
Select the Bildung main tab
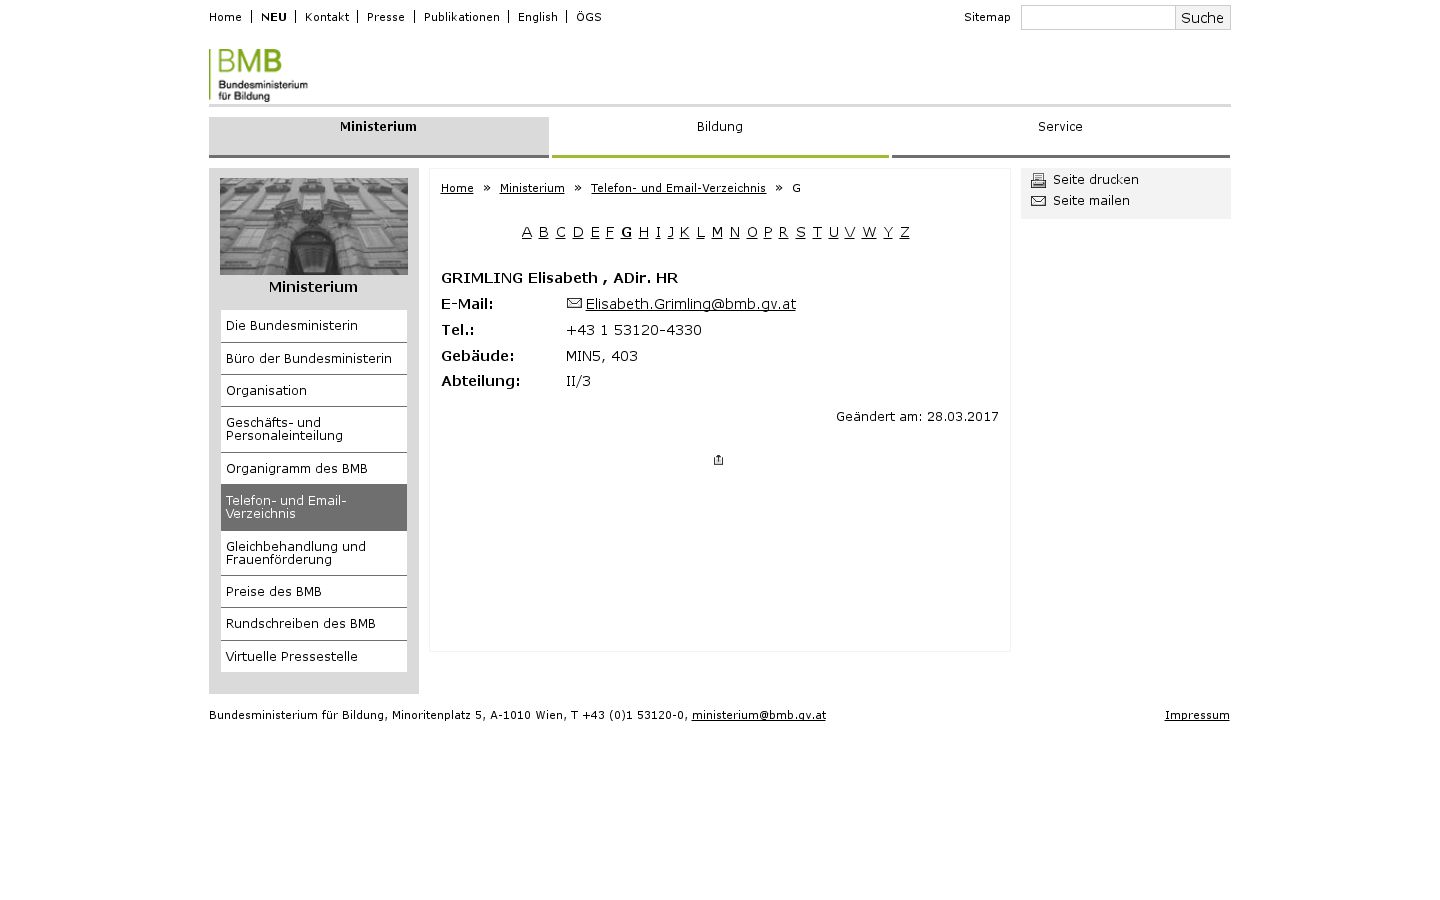tap(720, 136)
